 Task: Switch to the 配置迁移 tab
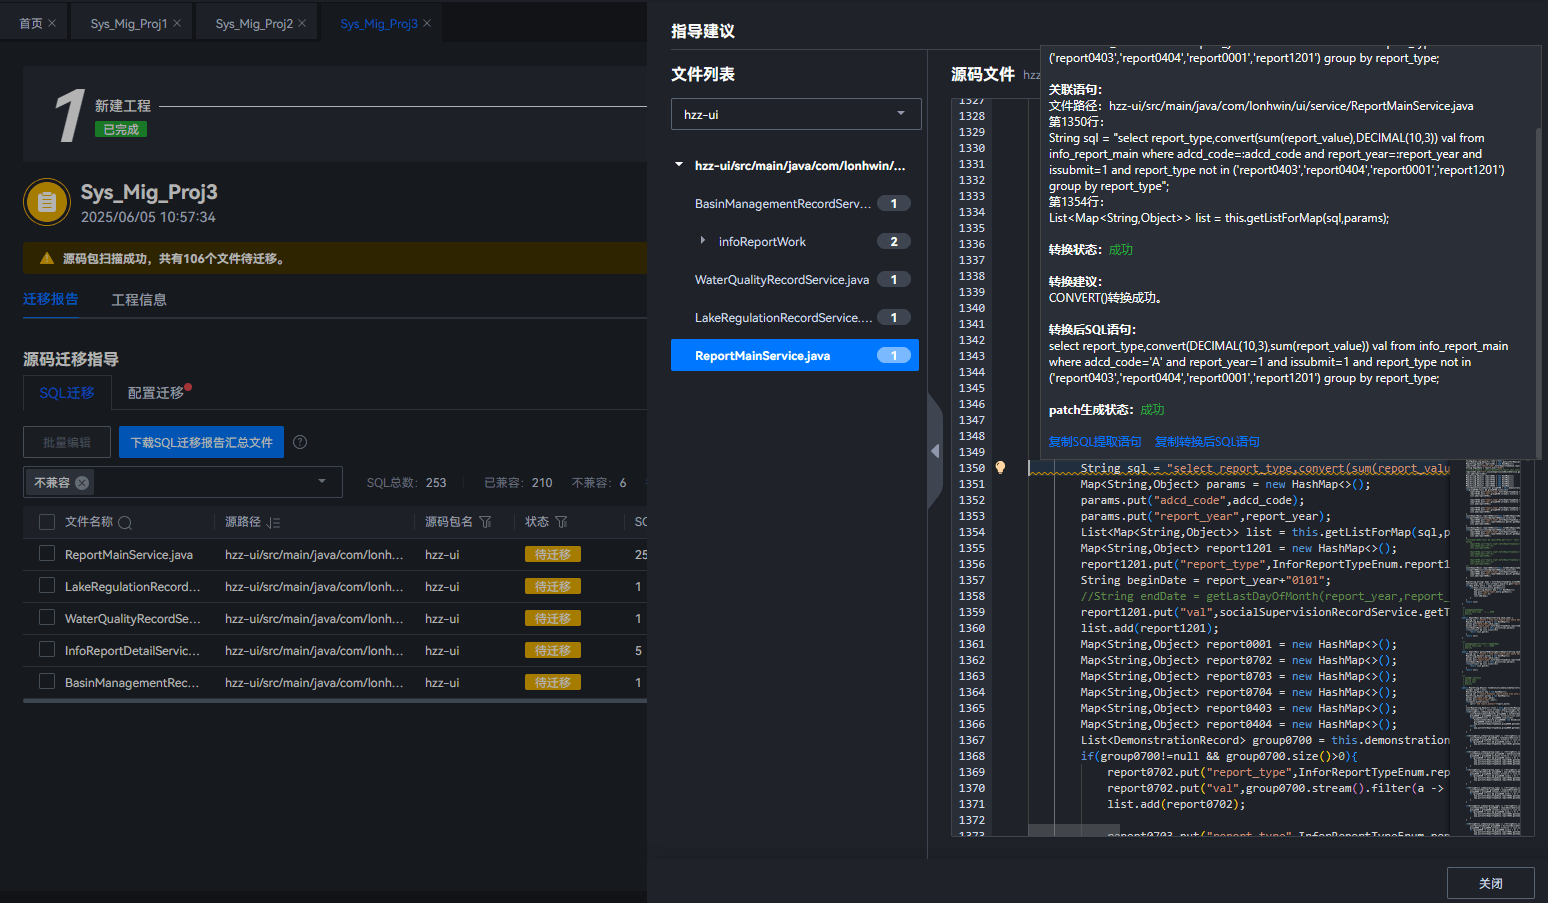click(x=156, y=393)
